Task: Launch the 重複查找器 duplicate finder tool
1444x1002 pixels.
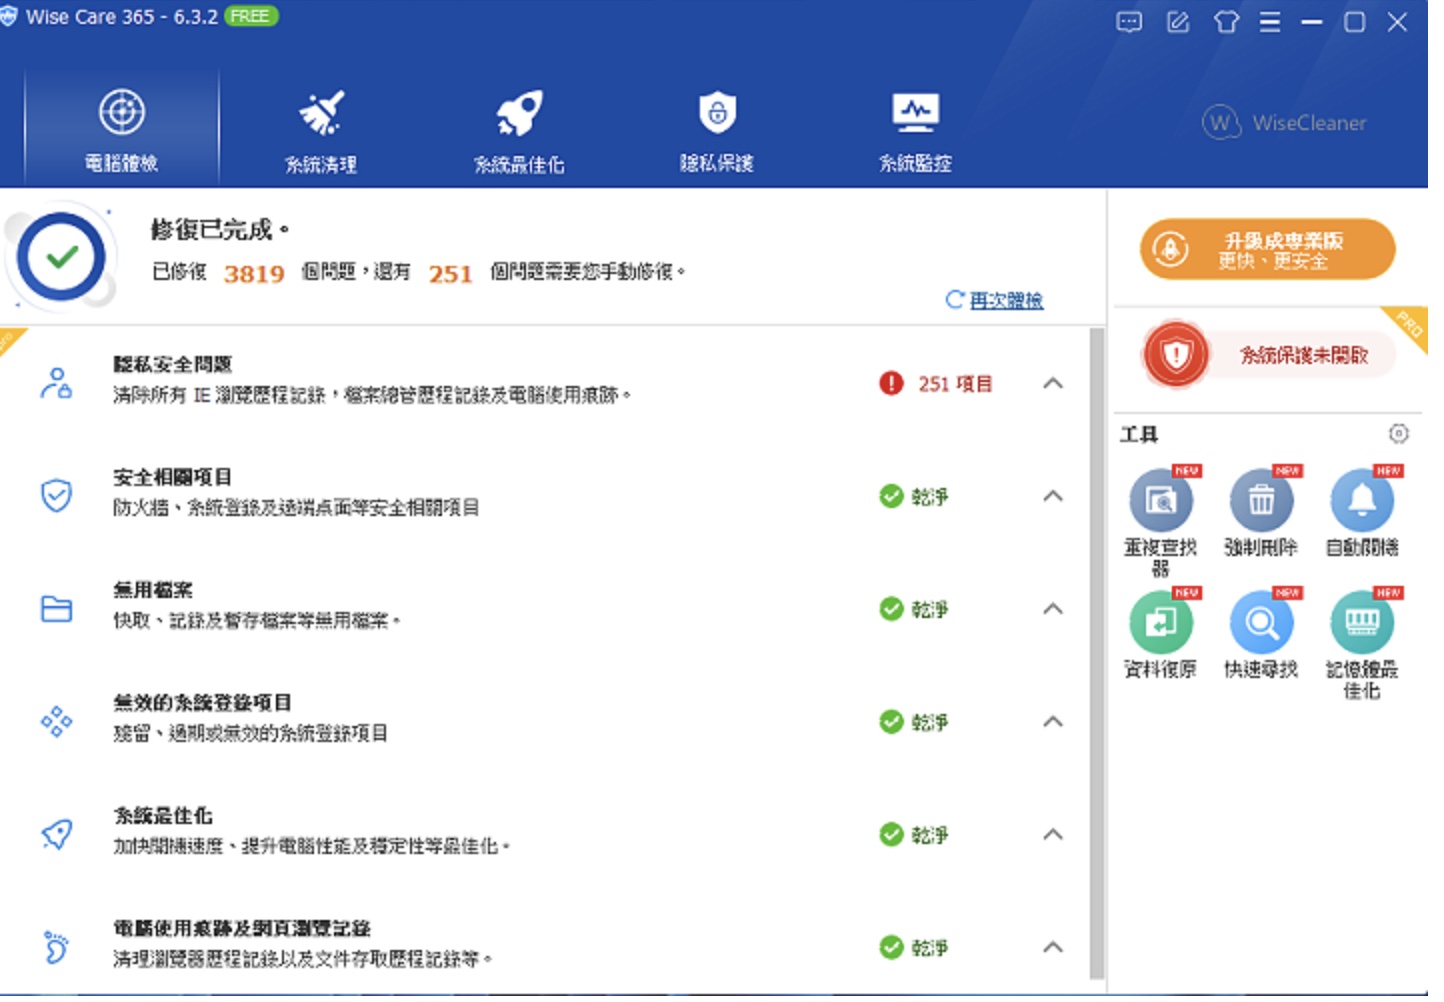Action: click(1160, 522)
